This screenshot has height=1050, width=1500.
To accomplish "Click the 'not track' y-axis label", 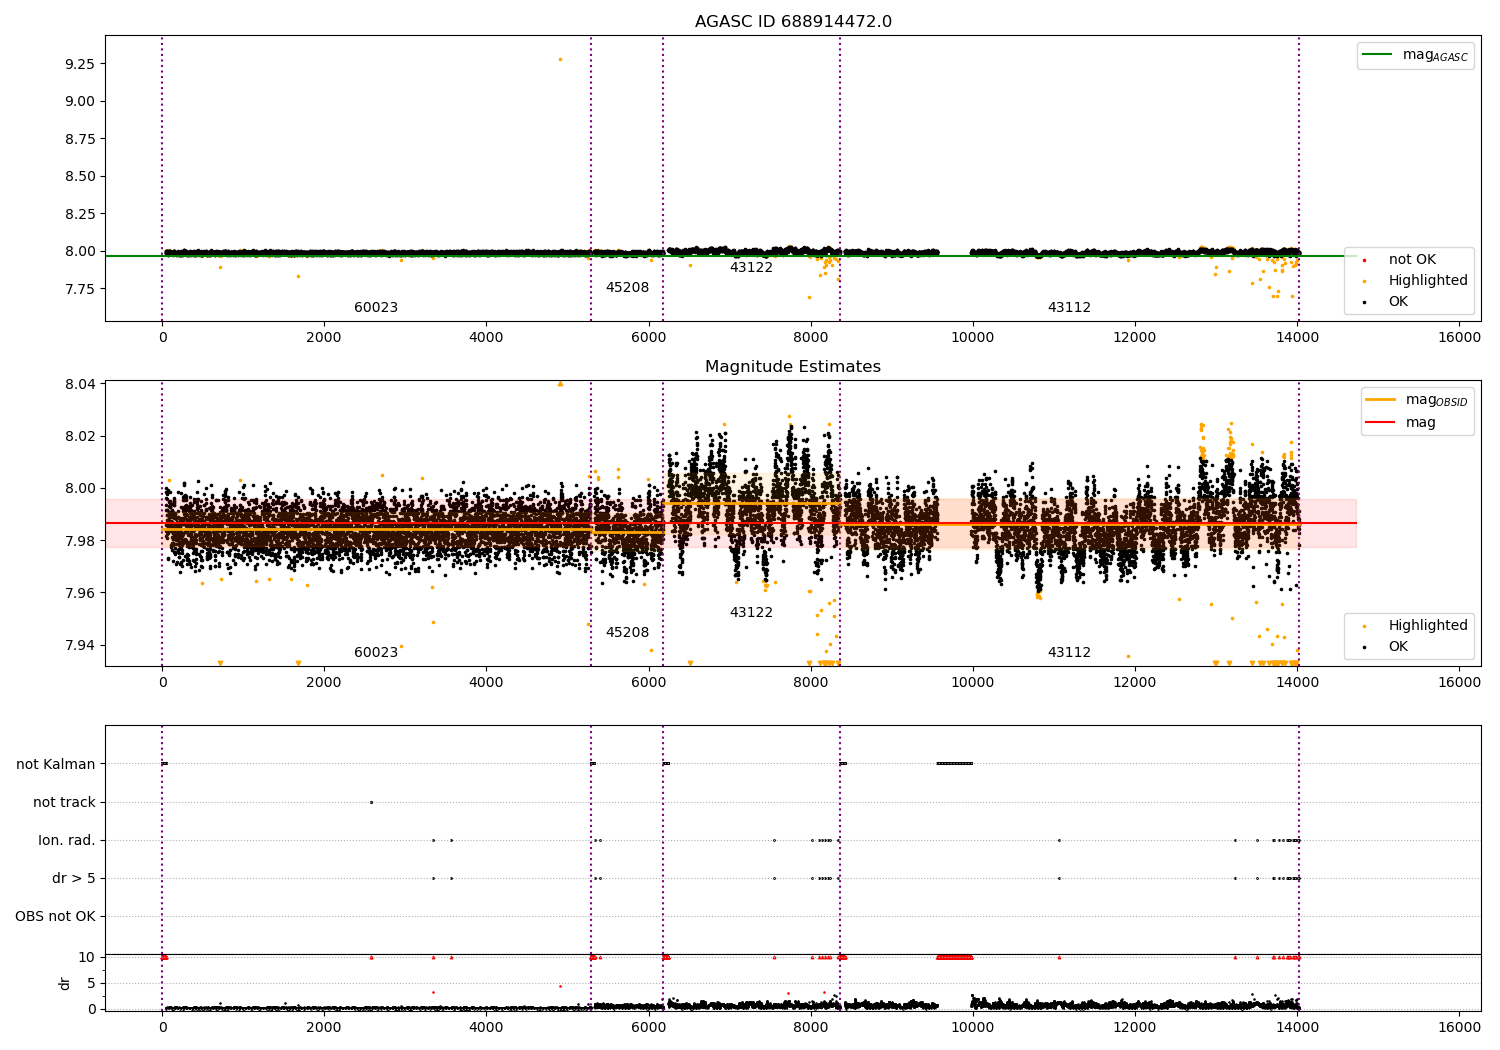I will [64, 802].
